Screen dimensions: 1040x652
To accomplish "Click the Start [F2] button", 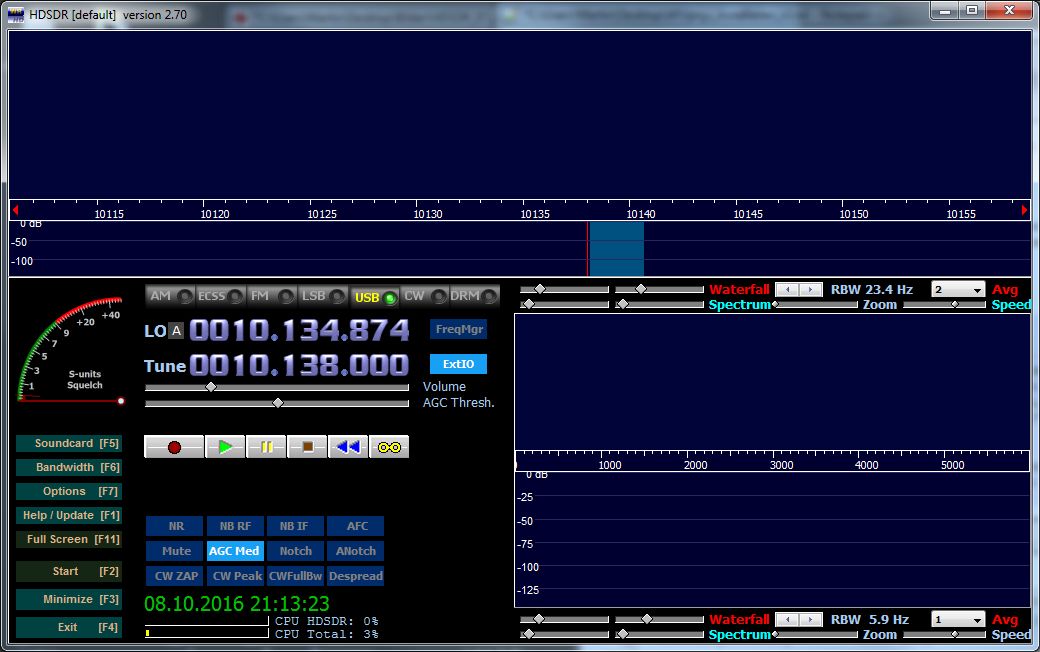I will click(69, 571).
